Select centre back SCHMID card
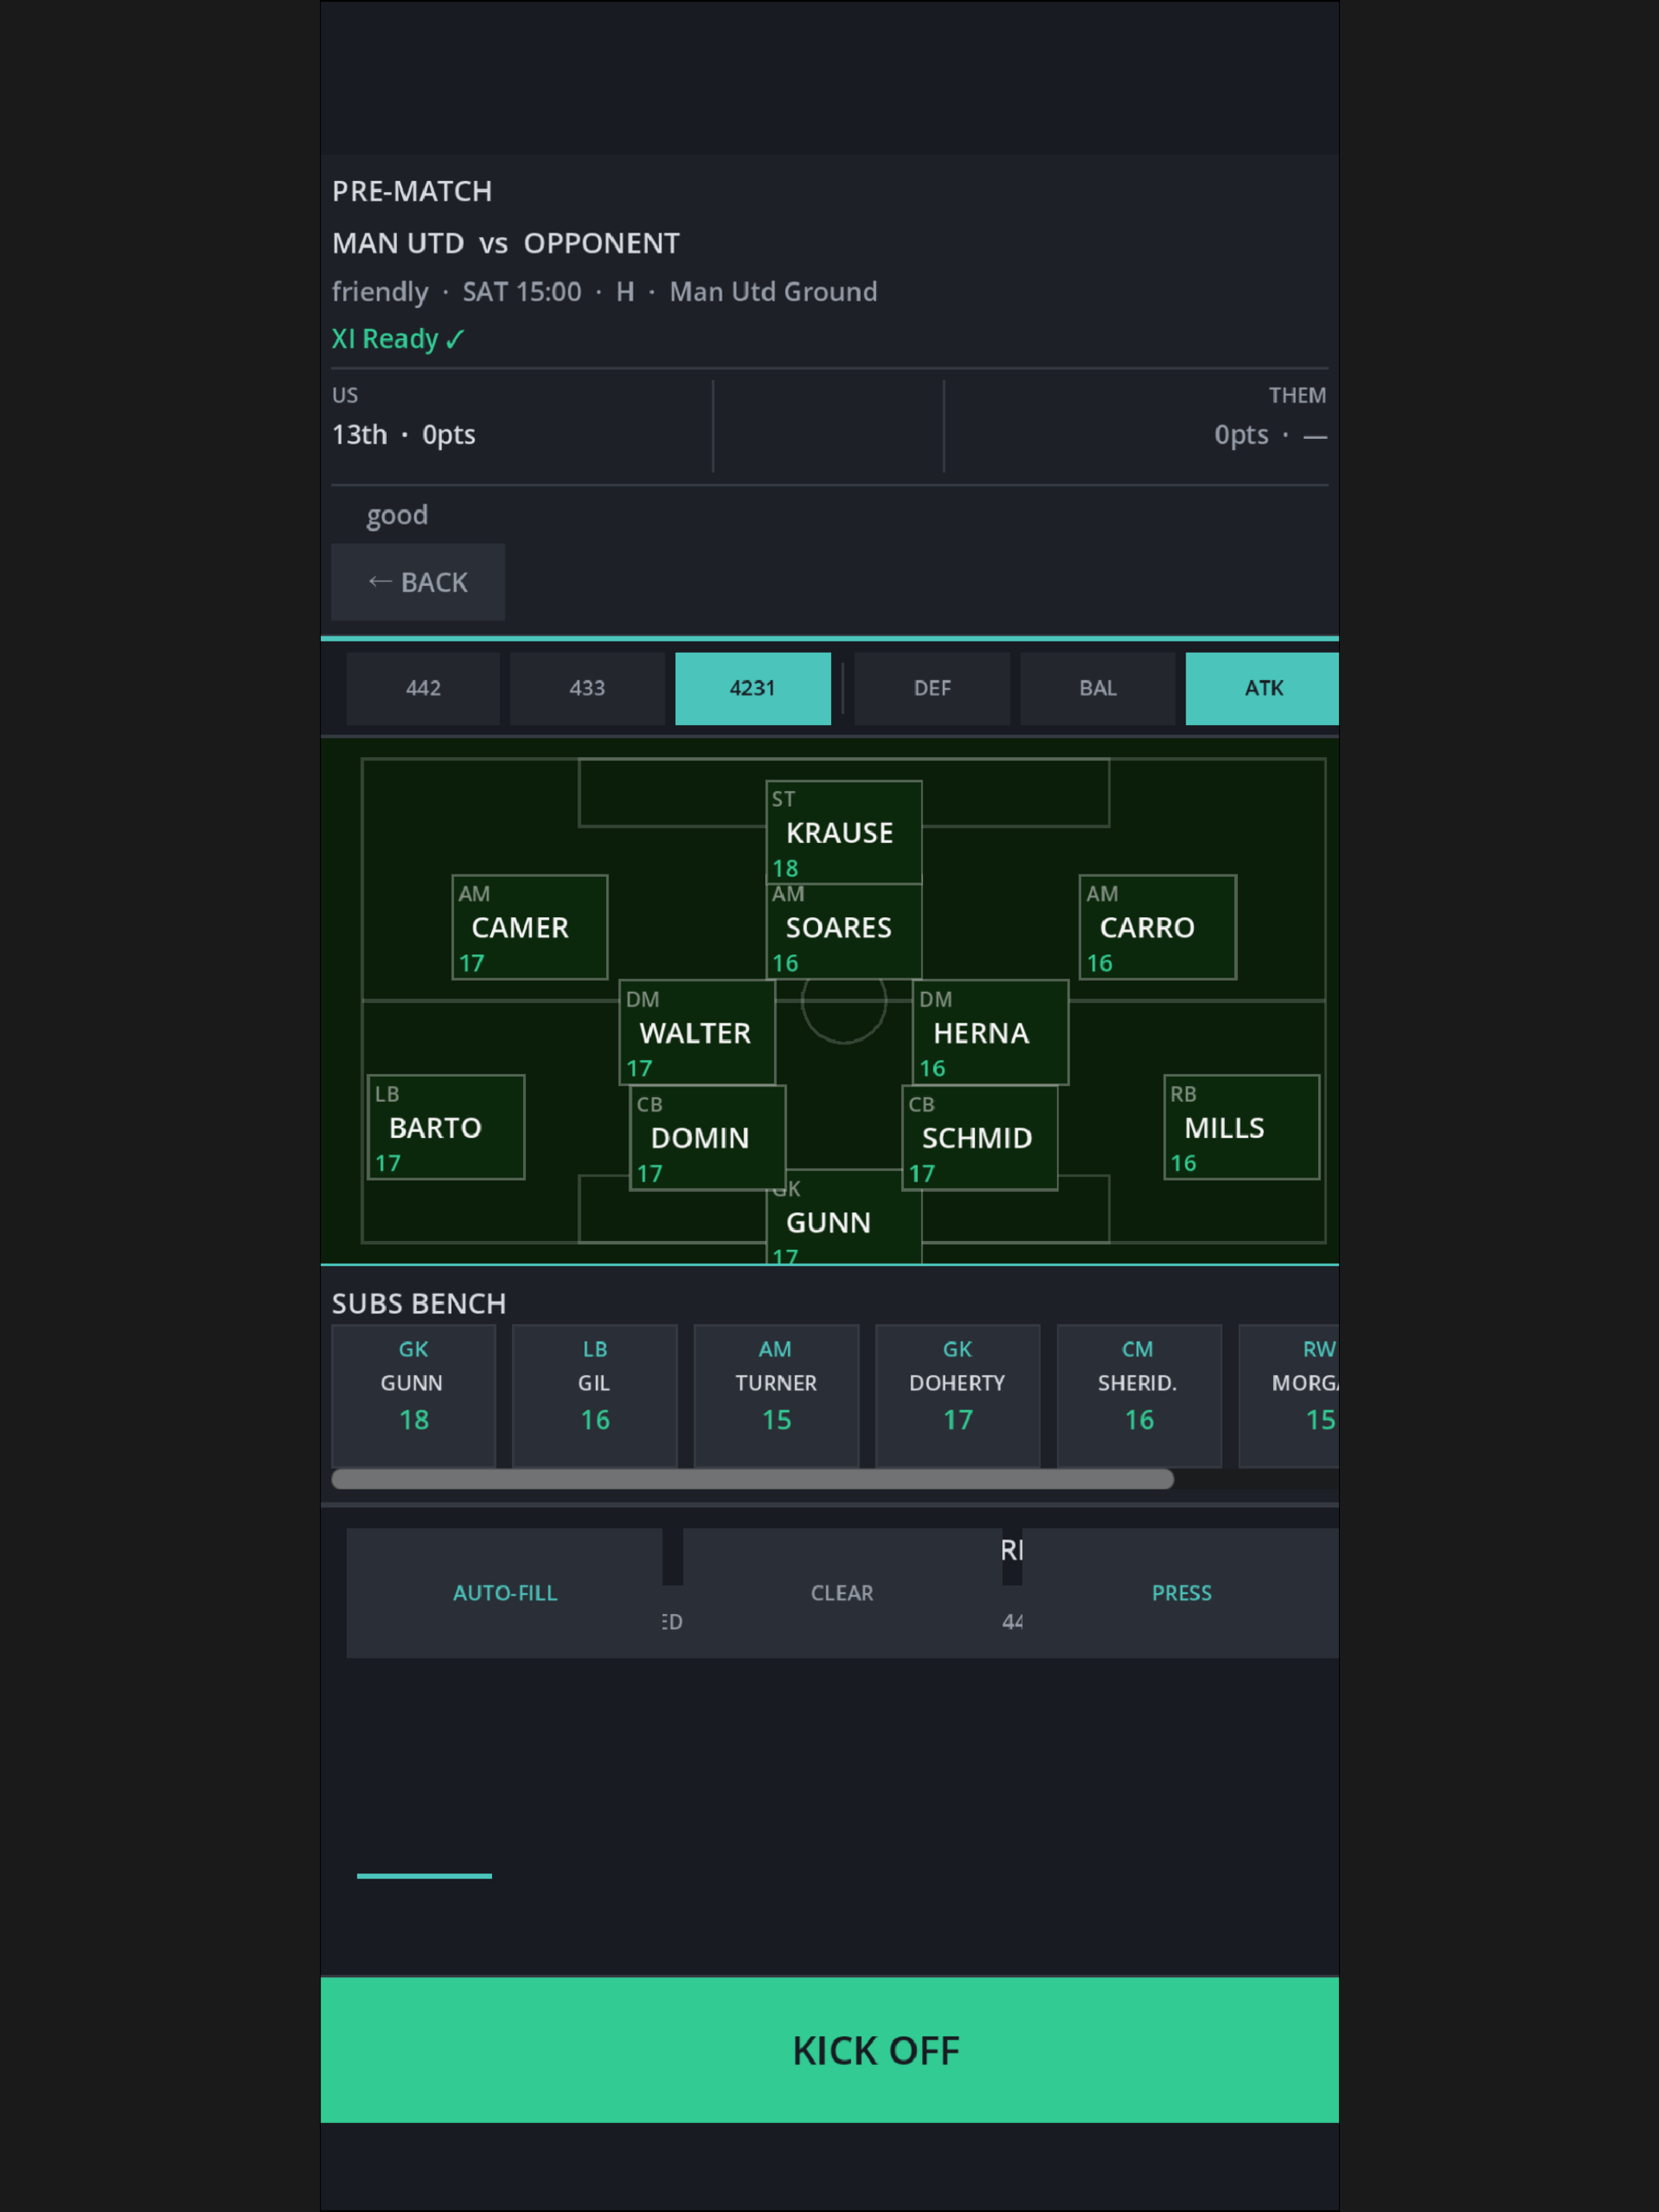 click(980, 1138)
